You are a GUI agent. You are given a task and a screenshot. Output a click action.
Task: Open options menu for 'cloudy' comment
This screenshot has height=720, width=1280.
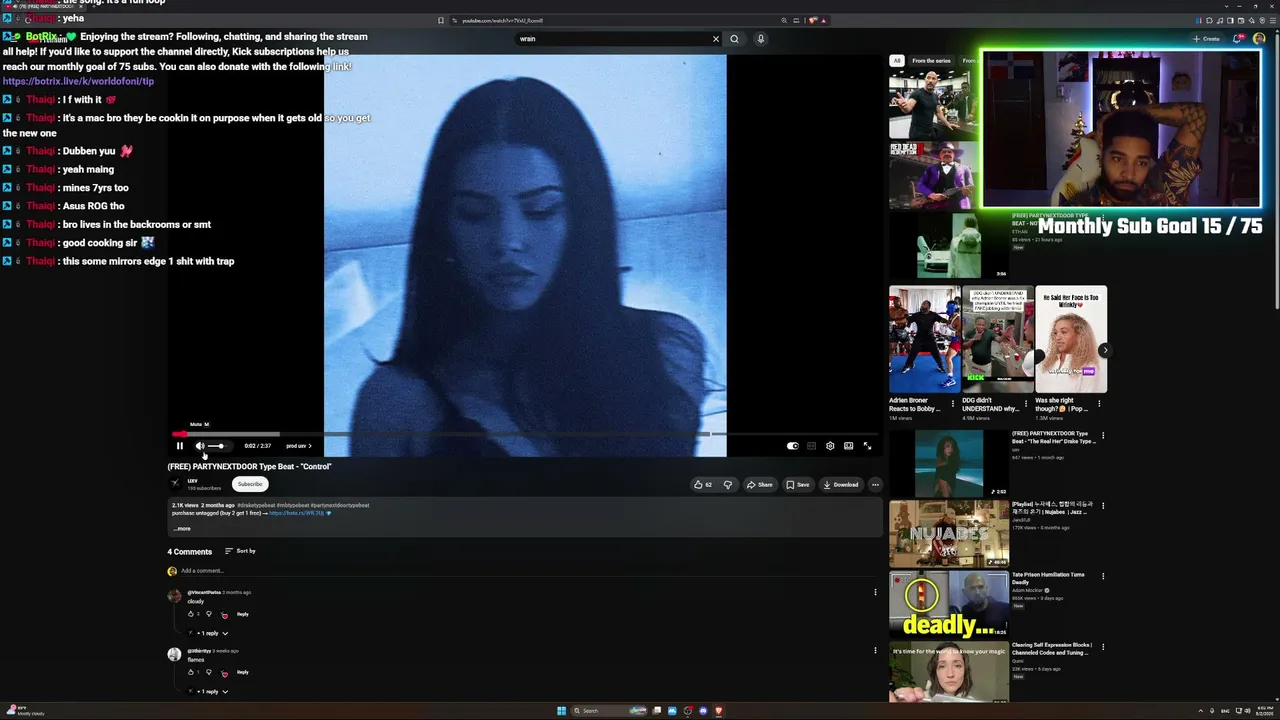(875, 592)
